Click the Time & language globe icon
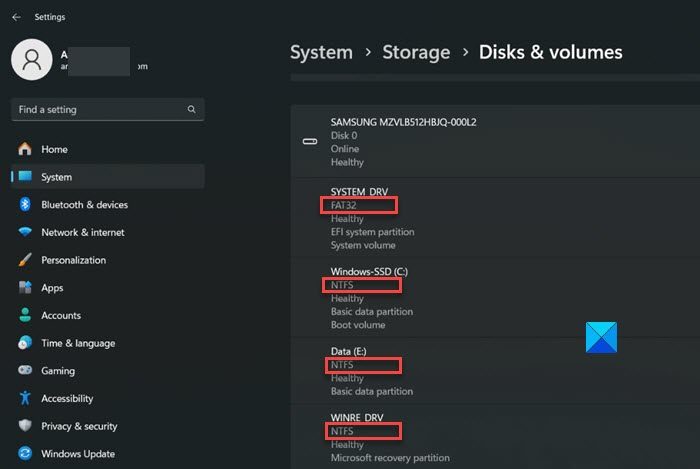 click(25, 343)
